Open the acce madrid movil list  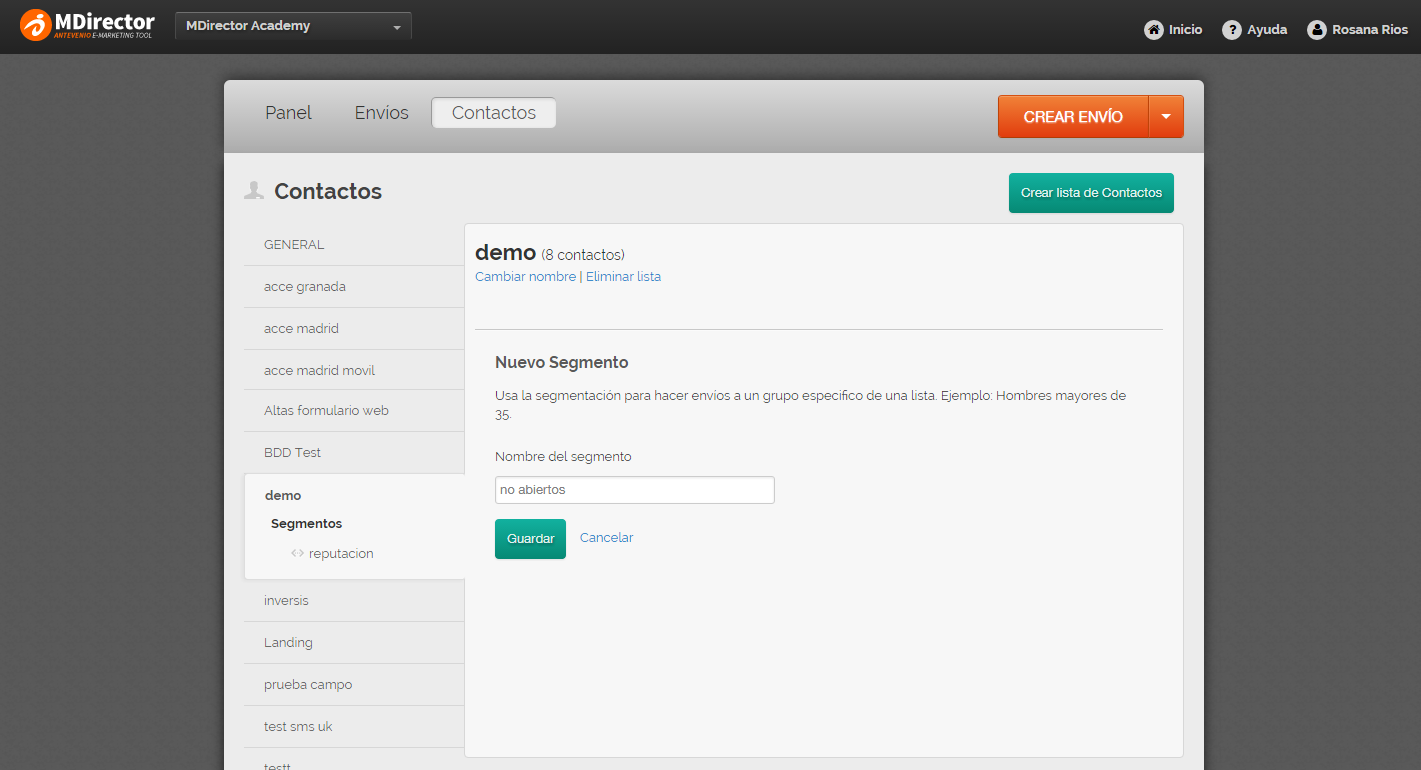[354, 370]
